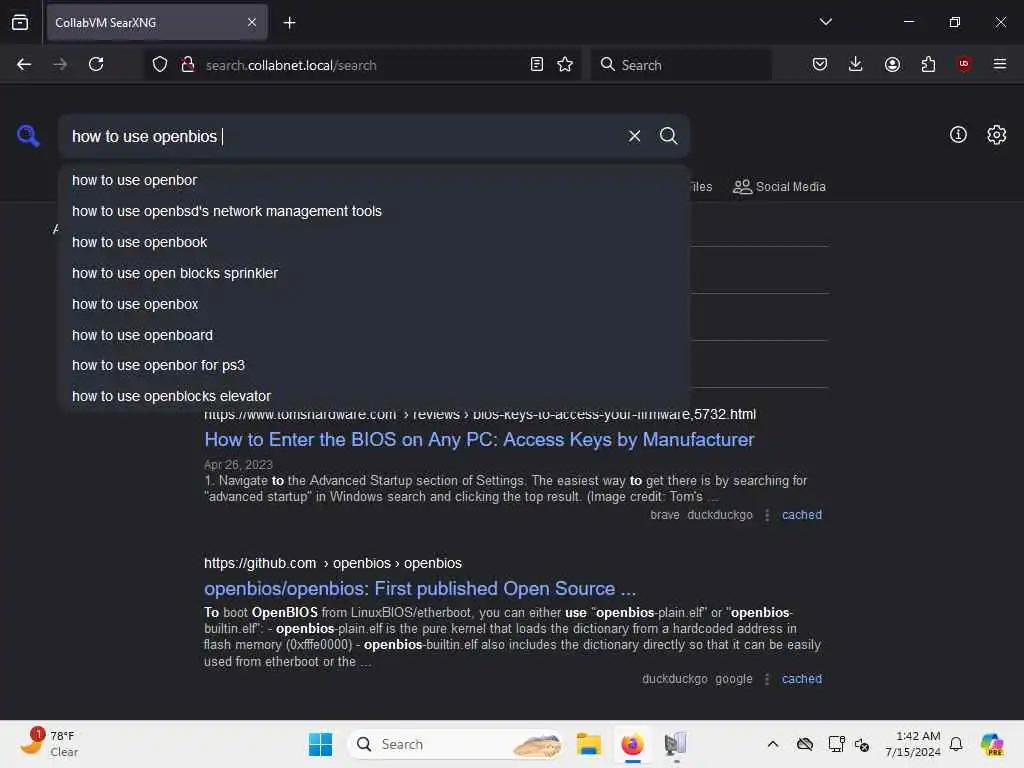The width and height of the screenshot is (1024, 768).
Task: Open result options dots beside duckduckgo google
Action: pyautogui.click(x=767, y=679)
